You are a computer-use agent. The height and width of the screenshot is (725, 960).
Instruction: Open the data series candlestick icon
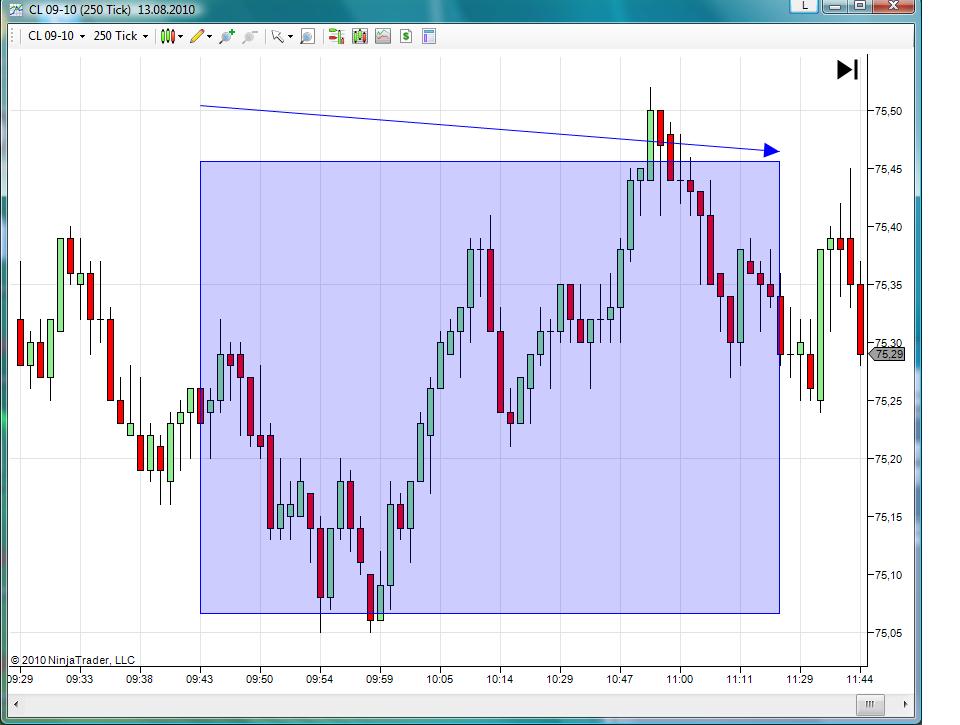[360, 37]
